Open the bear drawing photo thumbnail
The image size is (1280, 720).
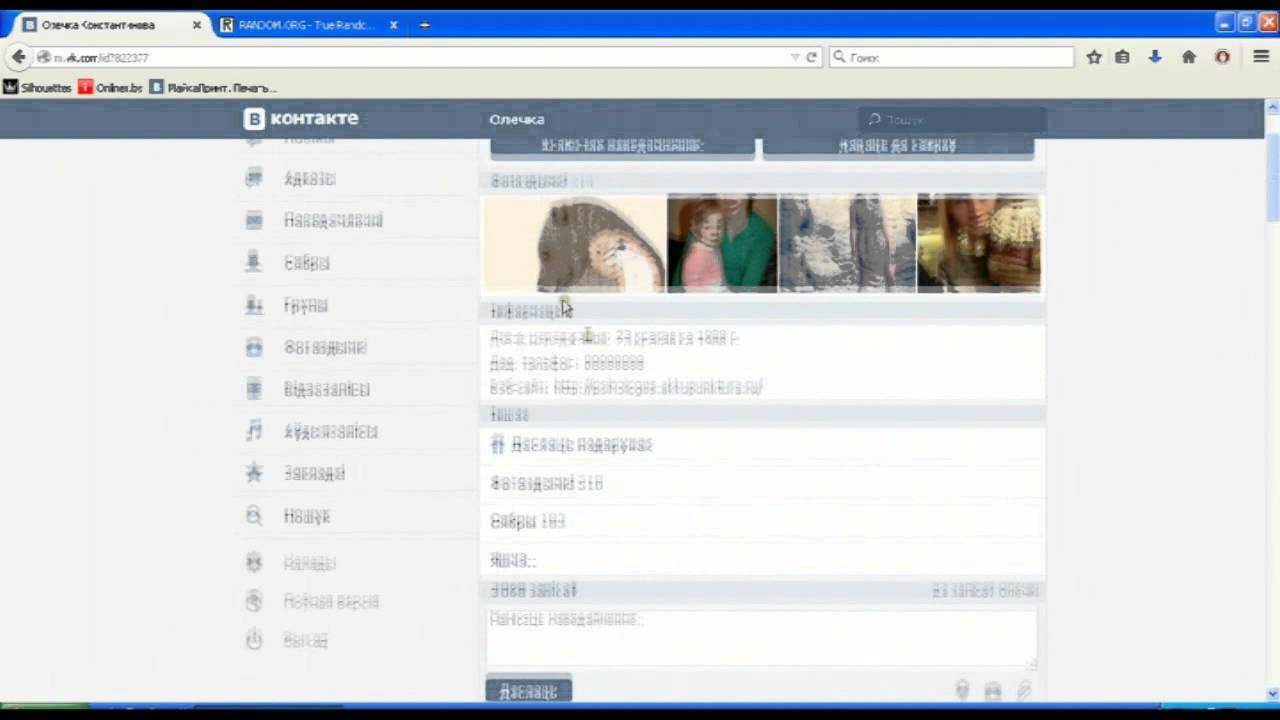pyautogui.click(x=575, y=244)
